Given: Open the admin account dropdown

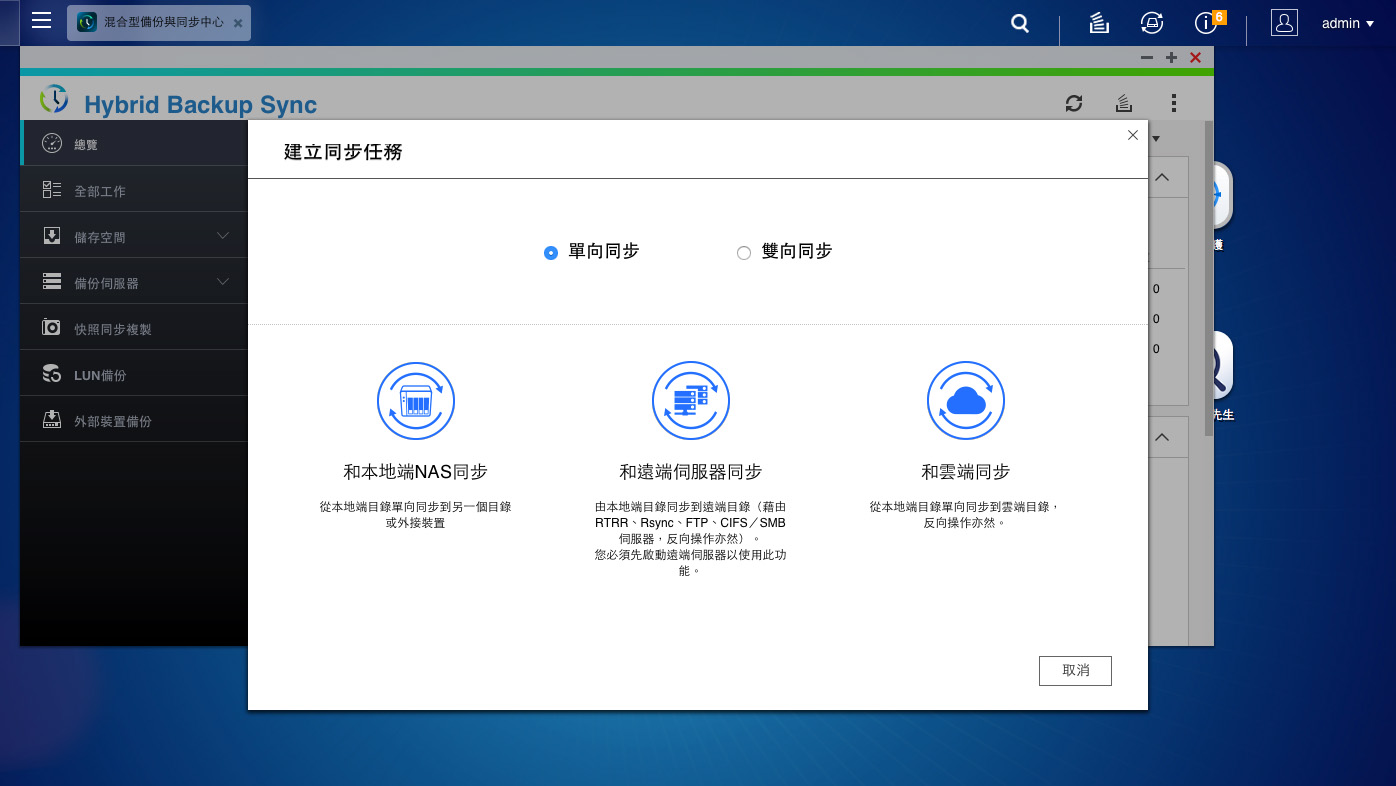Looking at the screenshot, I should pyautogui.click(x=1347, y=23).
